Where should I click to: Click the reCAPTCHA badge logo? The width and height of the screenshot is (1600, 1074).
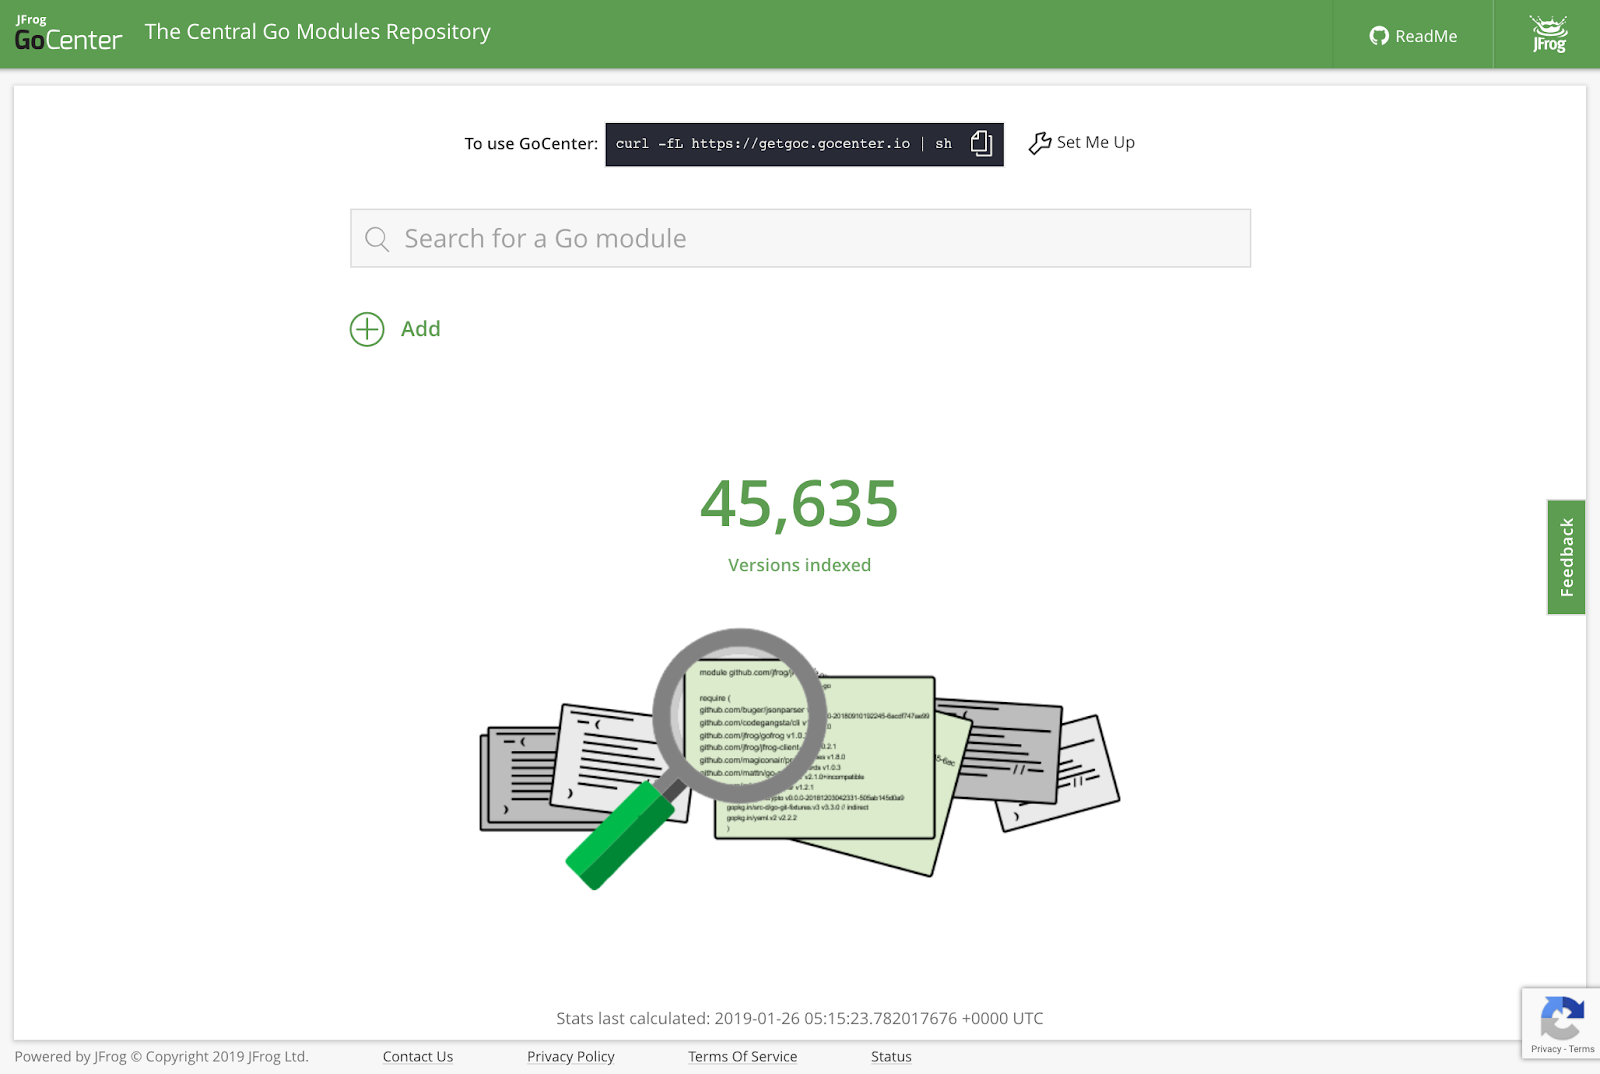point(1561,1020)
